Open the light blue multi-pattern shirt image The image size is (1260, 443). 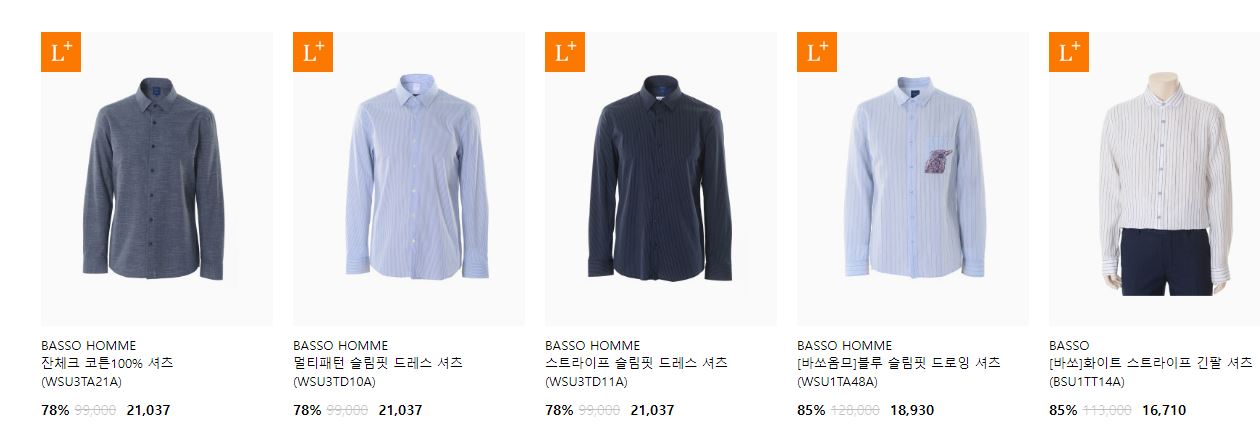click(409, 179)
